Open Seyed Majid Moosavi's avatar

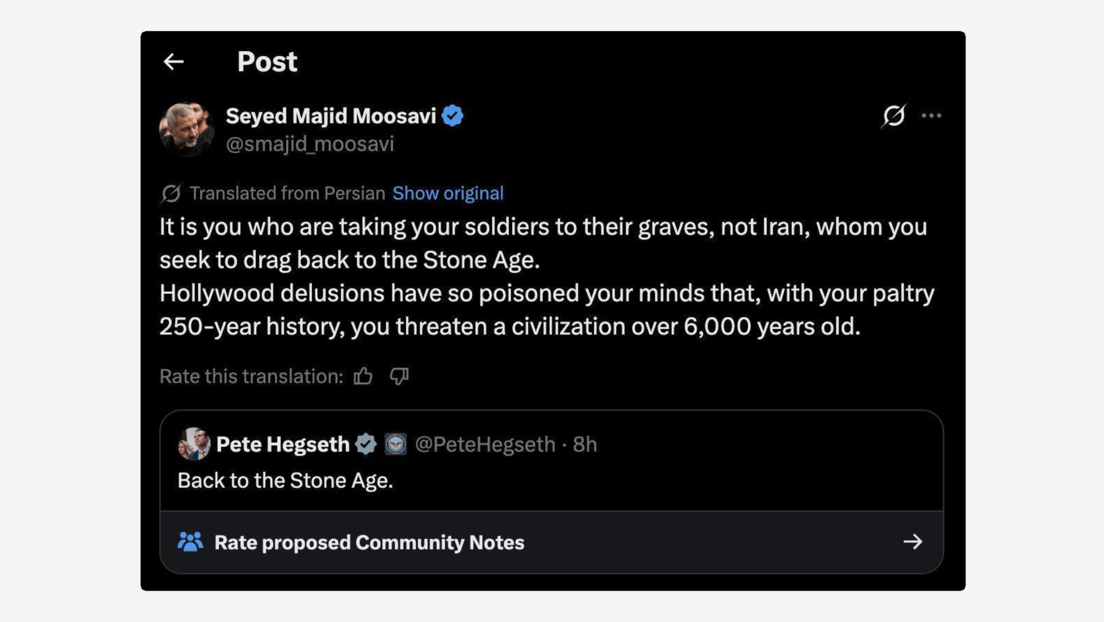pos(187,129)
